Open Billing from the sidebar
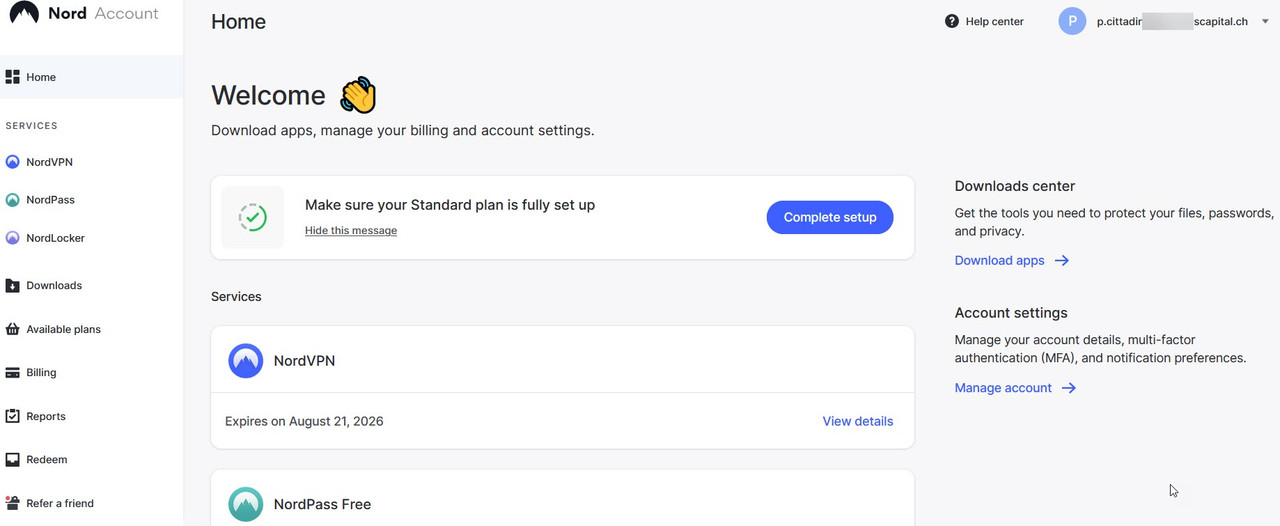Viewport: 1280px width, 526px height. pyautogui.click(x=41, y=373)
